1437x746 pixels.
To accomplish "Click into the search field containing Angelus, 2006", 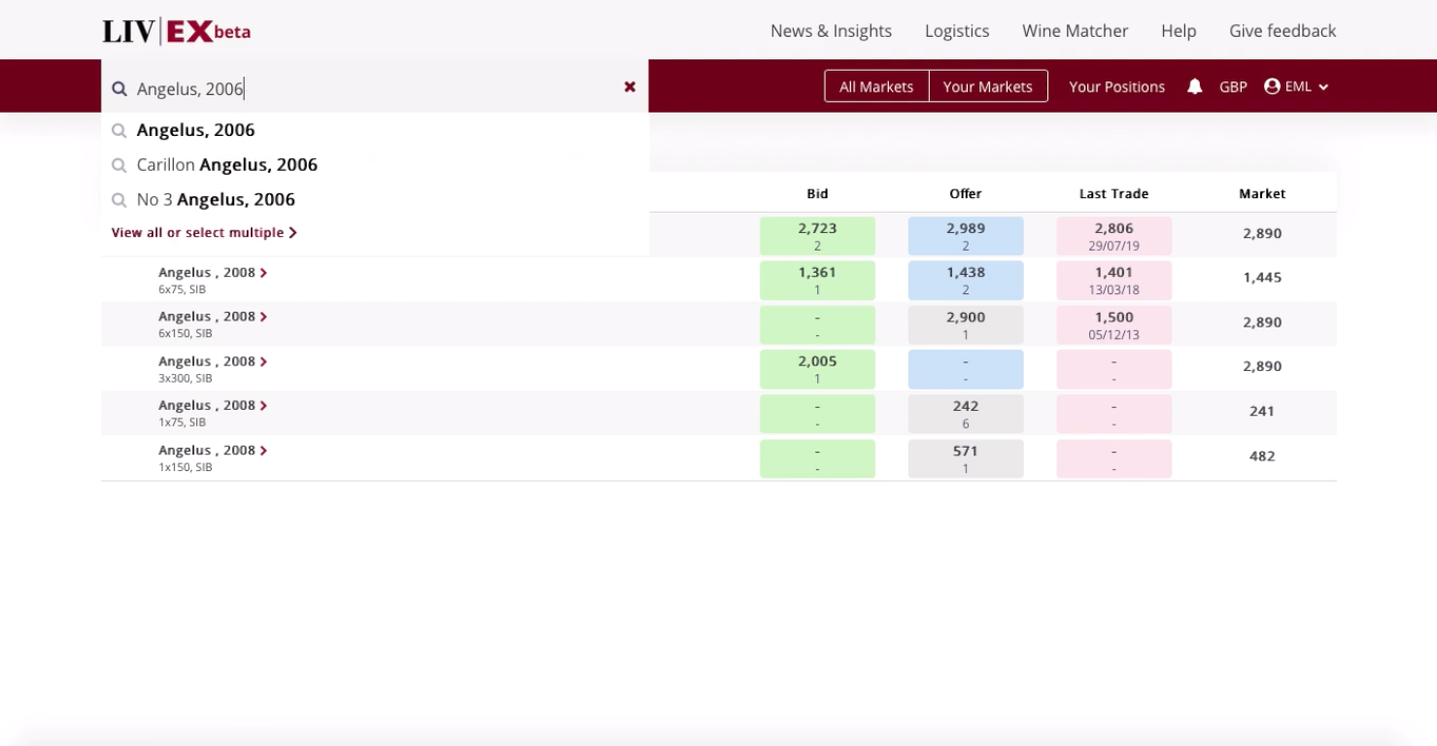I will click(x=374, y=88).
